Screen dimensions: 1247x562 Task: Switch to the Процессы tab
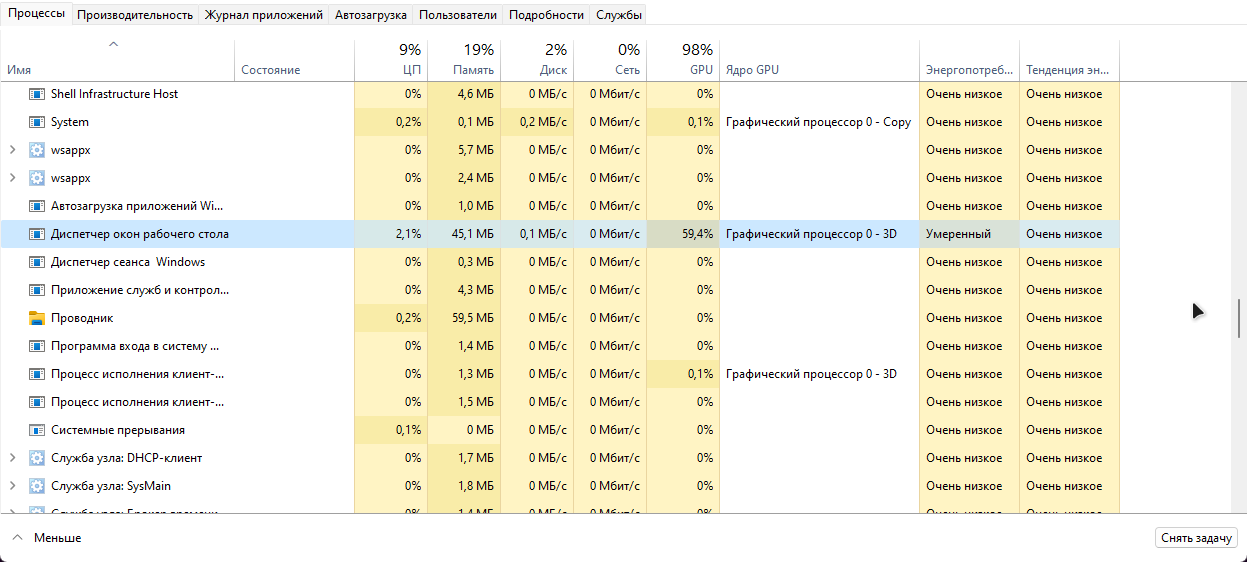(x=37, y=14)
